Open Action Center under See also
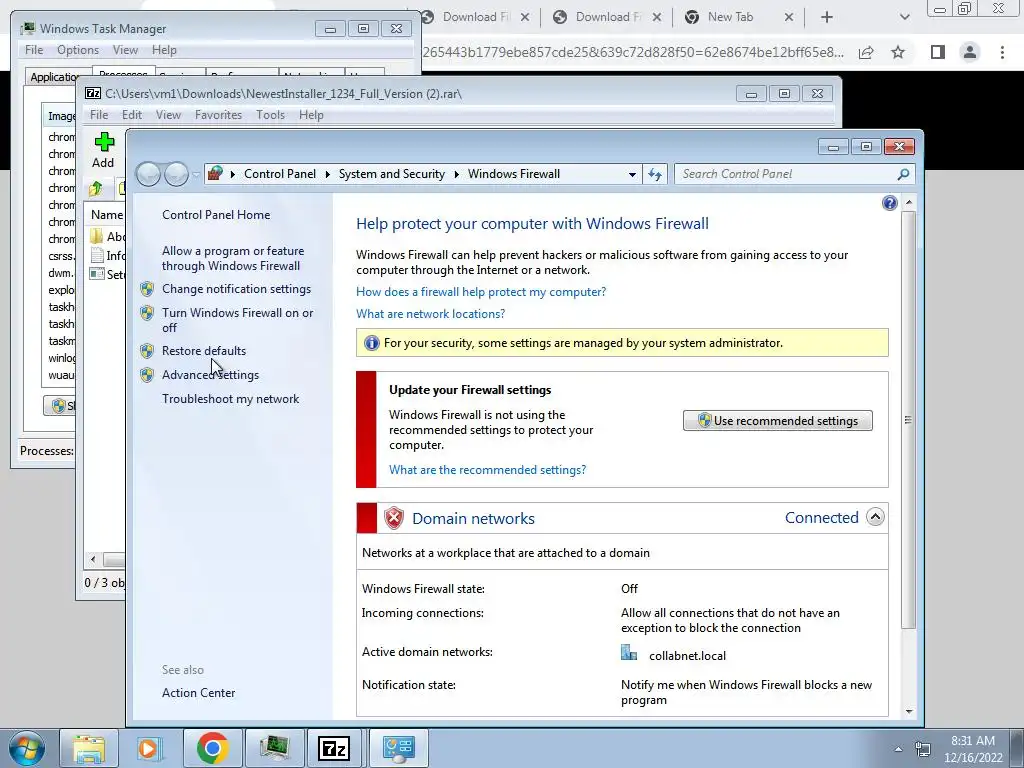Viewport: 1024px width, 768px height. click(199, 693)
